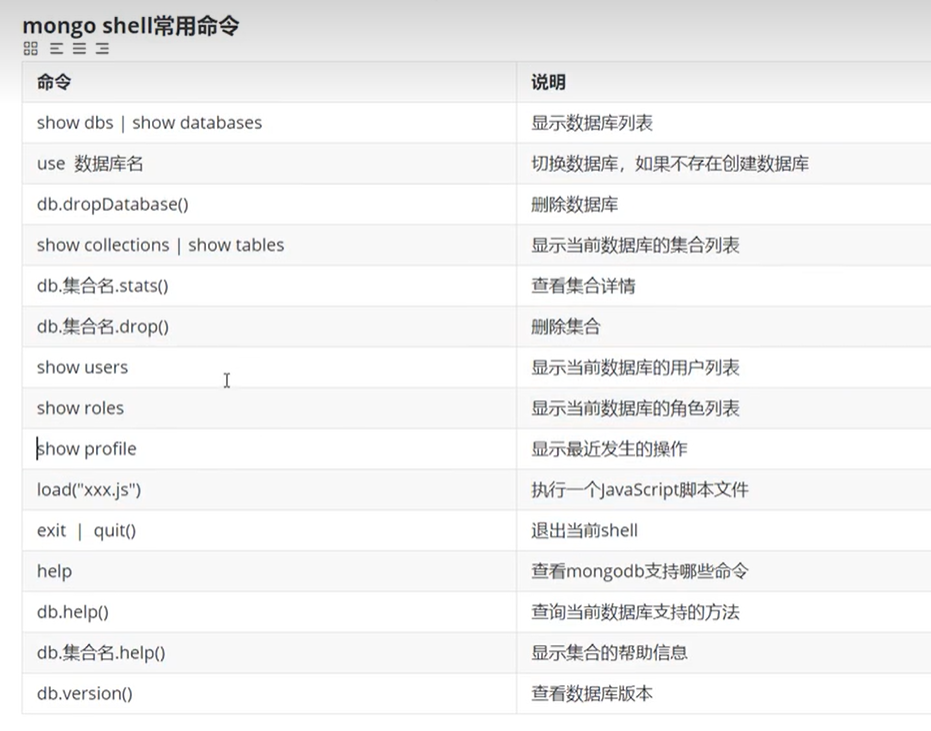
Task: Click the 'db.集合名.stats()' command cell
Action: [x=269, y=286]
